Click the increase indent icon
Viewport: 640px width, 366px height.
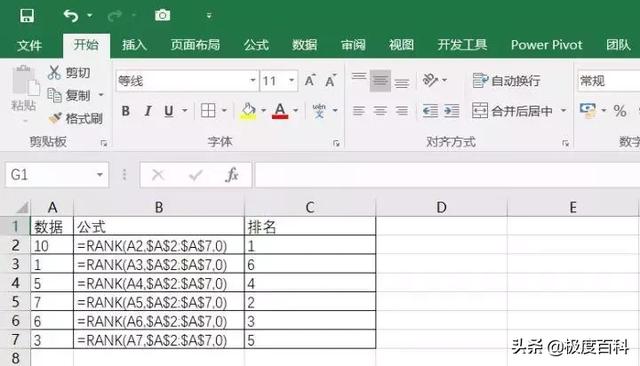pyautogui.click(x=451, y=111)
